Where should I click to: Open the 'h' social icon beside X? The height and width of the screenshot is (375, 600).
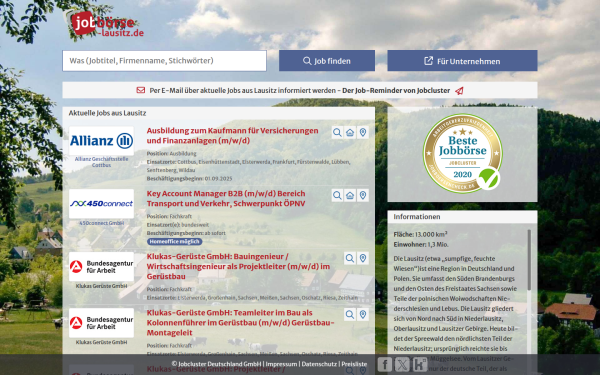tap(420, 364)
